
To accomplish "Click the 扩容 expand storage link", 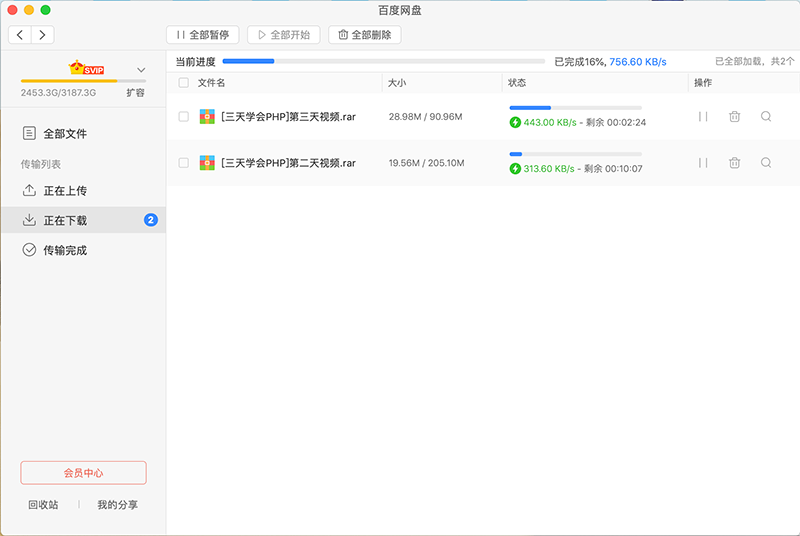I will (x=135, y=93).
